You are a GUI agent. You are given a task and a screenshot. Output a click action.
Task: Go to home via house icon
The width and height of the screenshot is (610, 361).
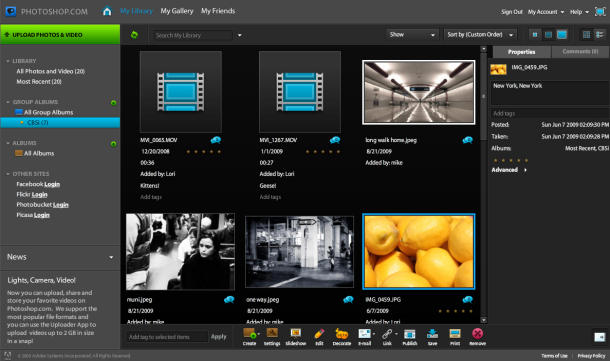[x=107, y=11]
